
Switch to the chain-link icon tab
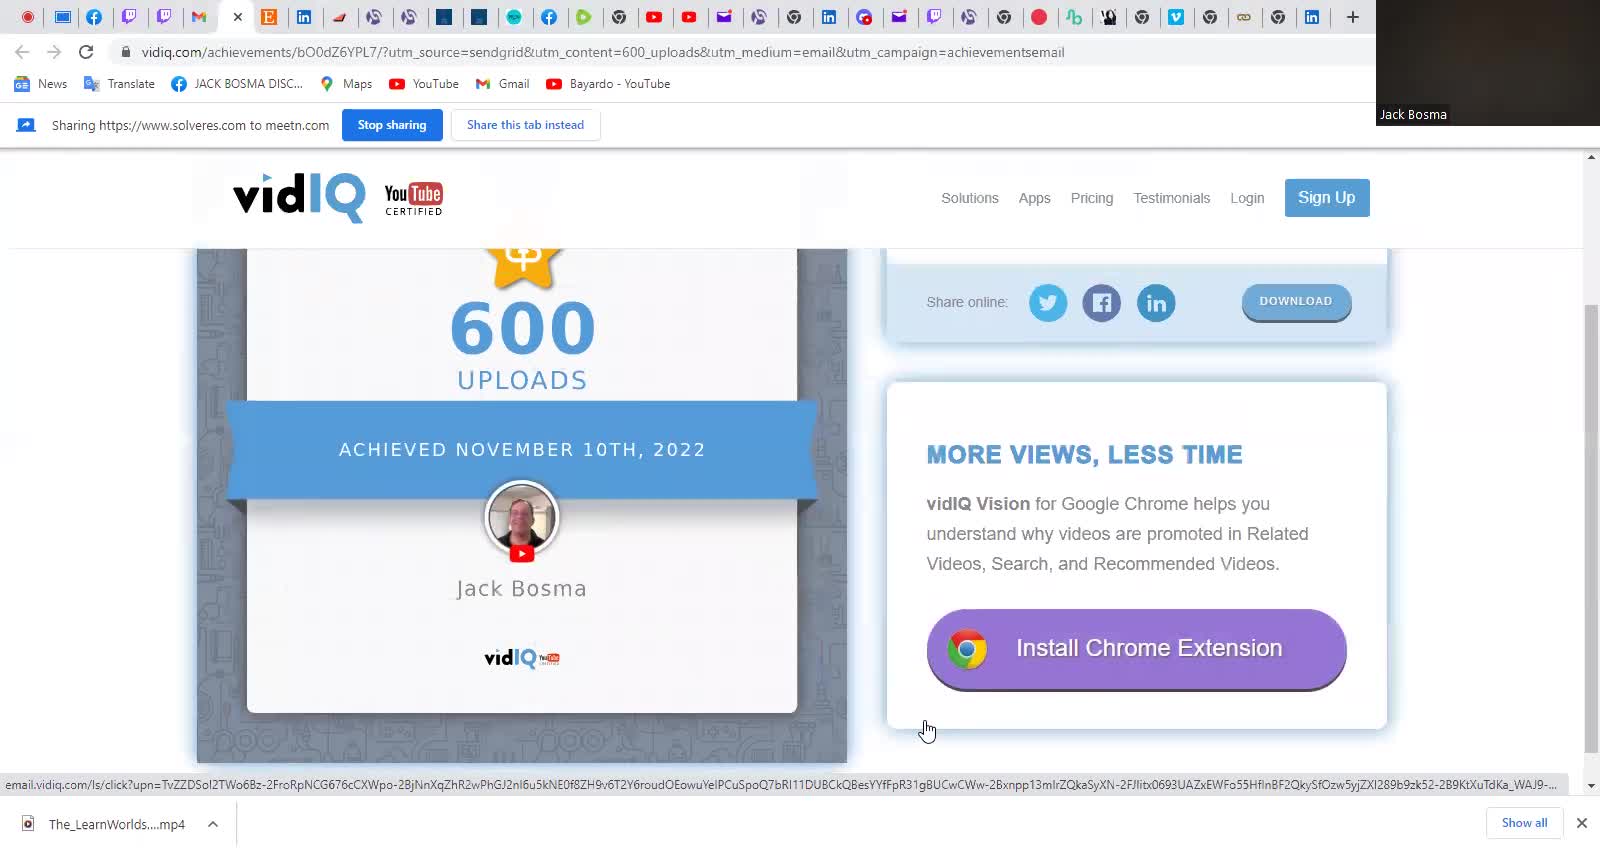click(1244, 17)
